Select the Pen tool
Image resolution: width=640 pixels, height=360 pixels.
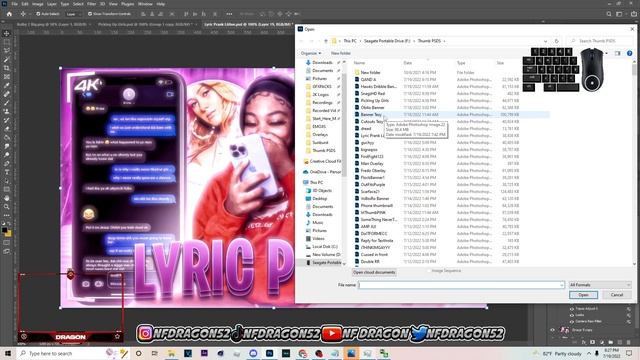[7, 163]
